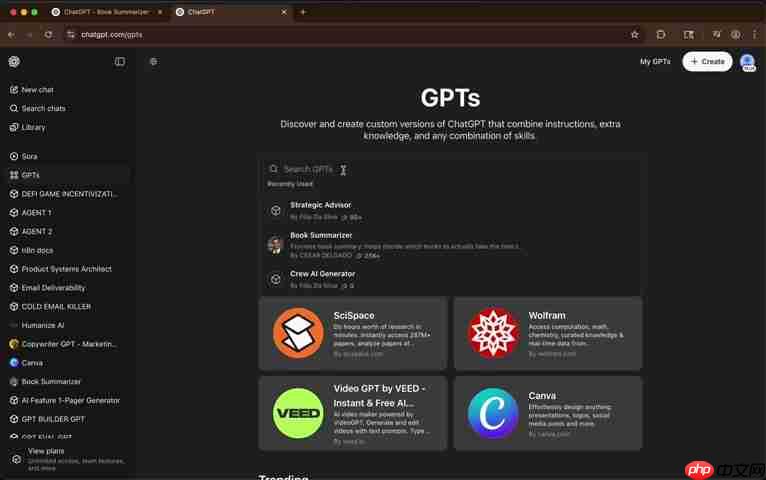Click the green VEED logo
Viewport: 766px width, 480px height.
click(x=298, y=413)
